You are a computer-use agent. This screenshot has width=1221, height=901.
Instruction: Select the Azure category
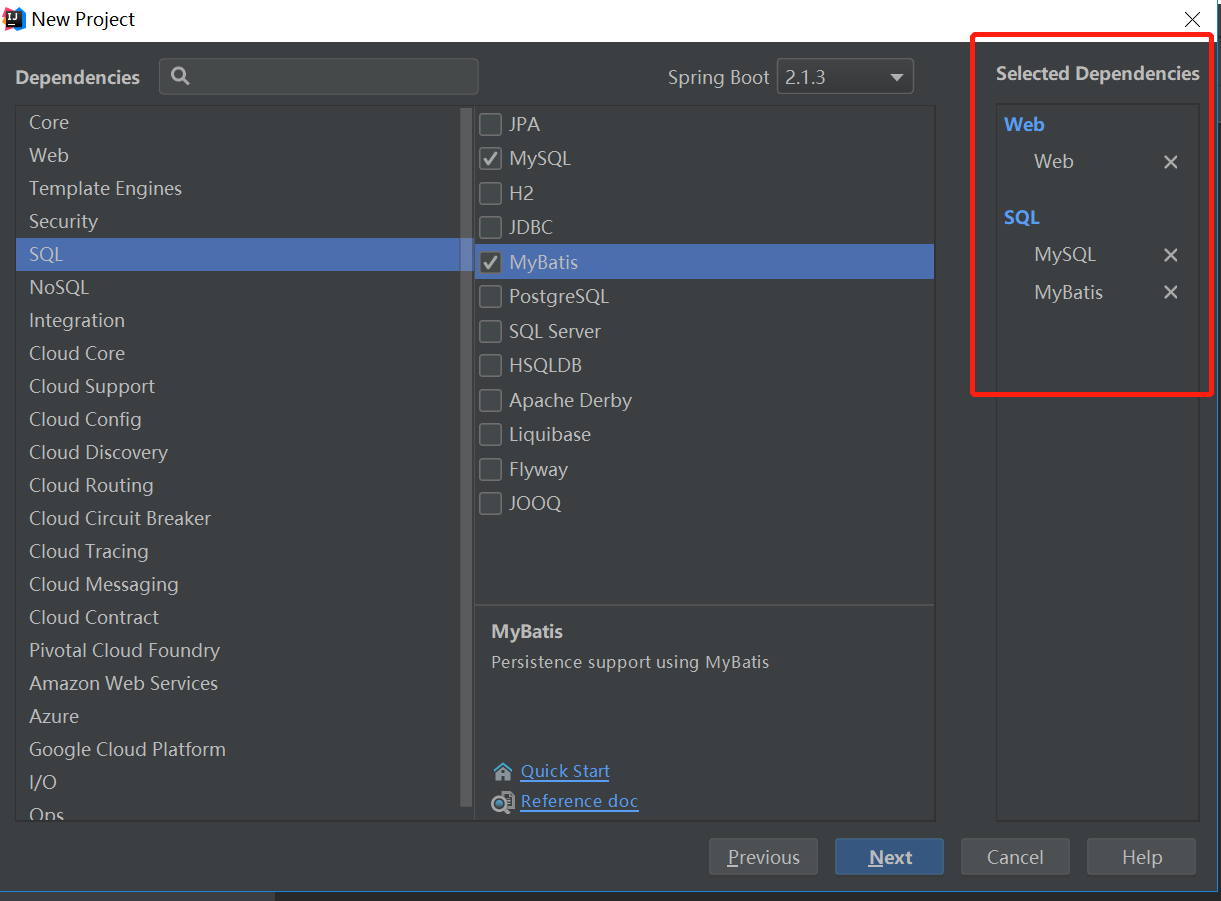tap(237, 716)
